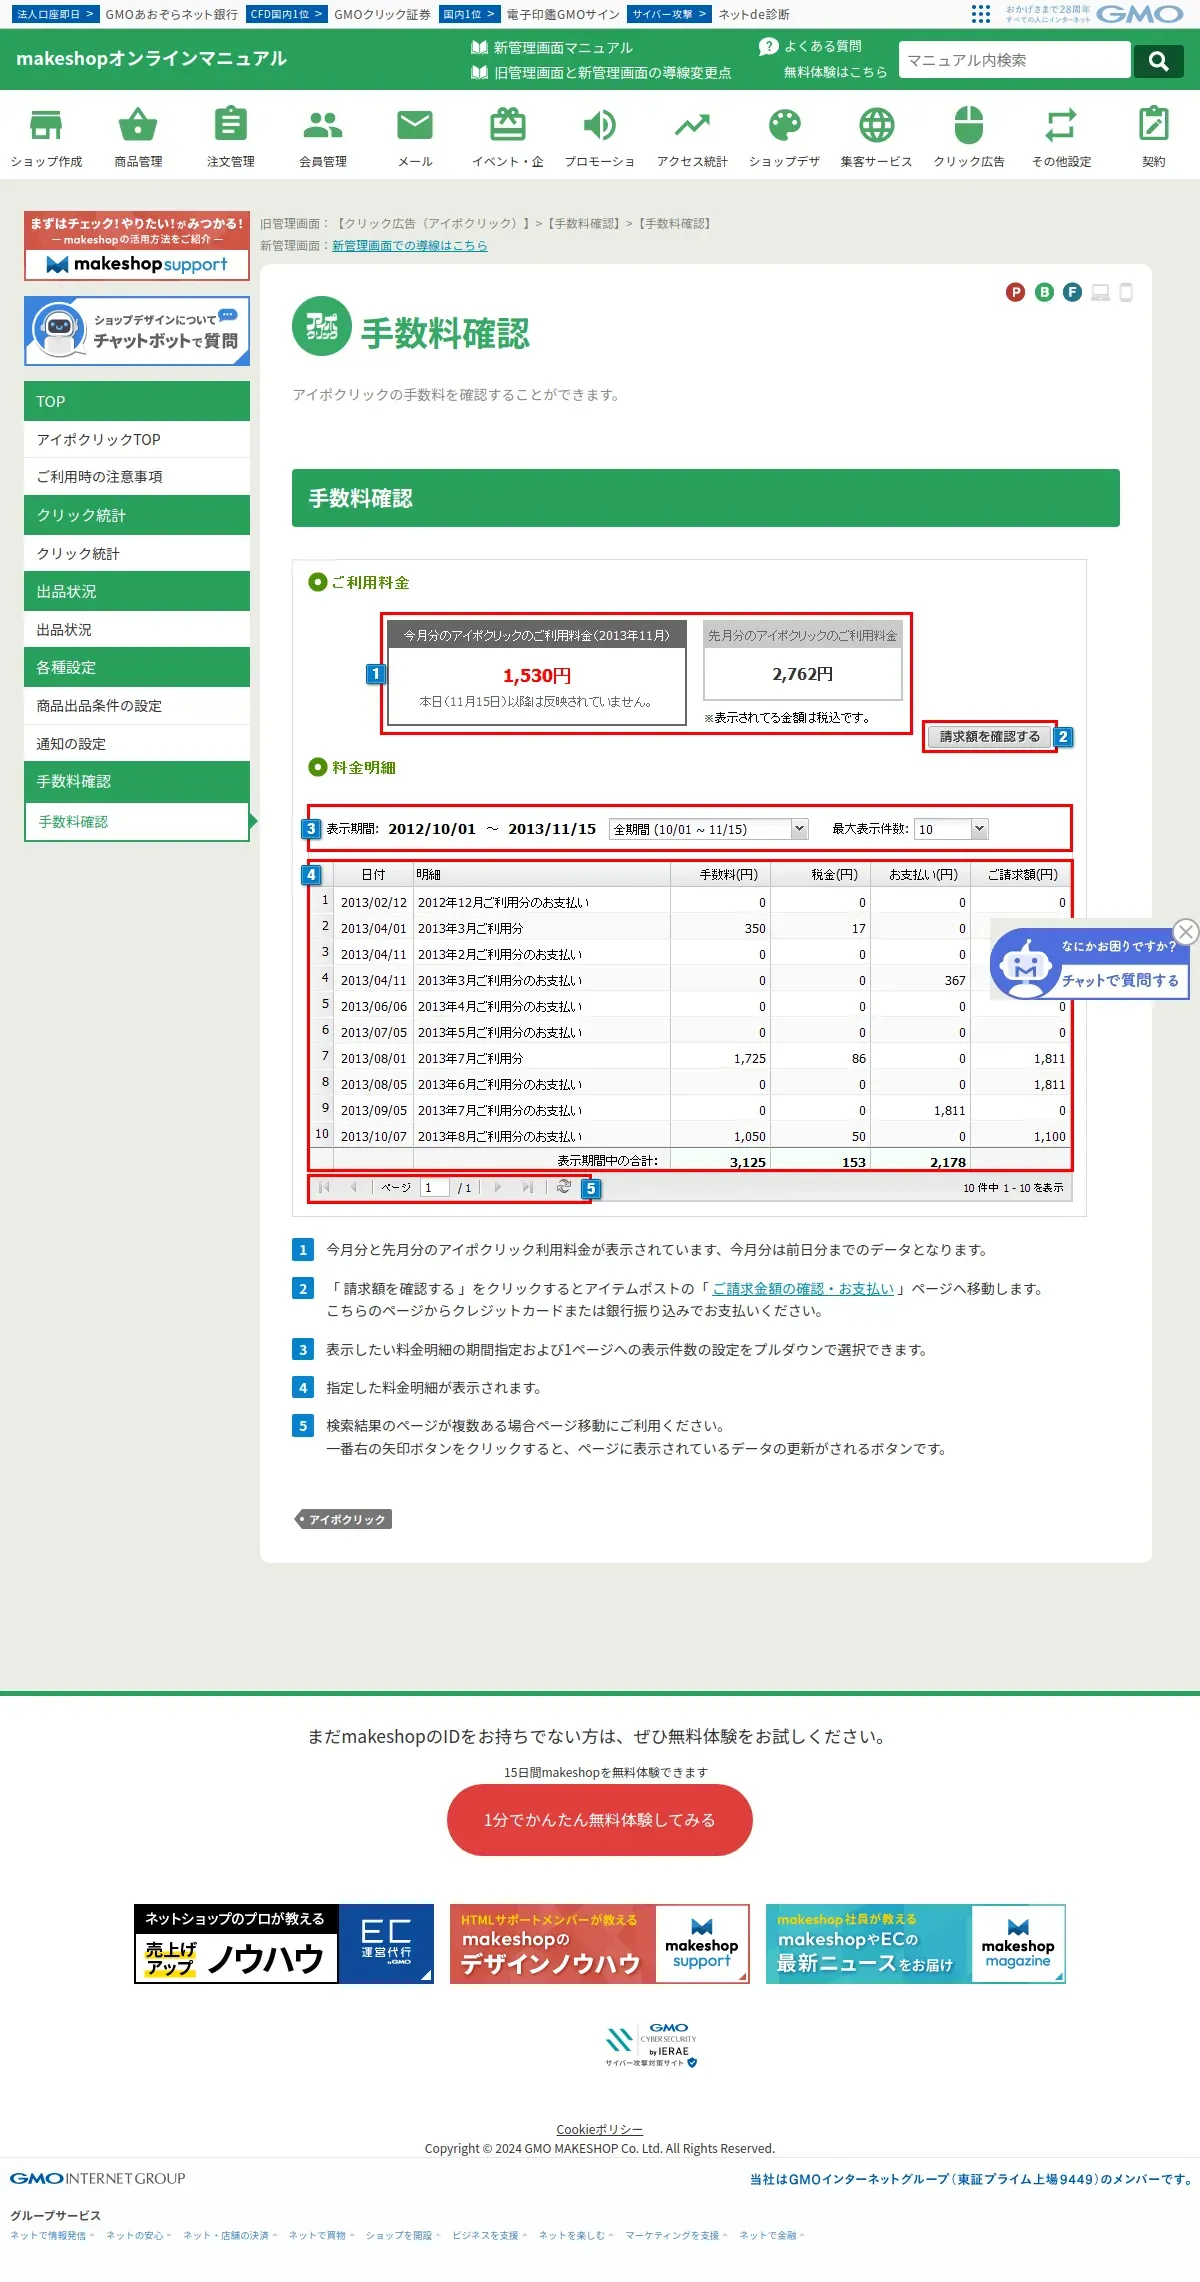Expand マーケティングを支援 group service
The width and height of the screenshot is (1200, 2282).
pos(676,2235)
